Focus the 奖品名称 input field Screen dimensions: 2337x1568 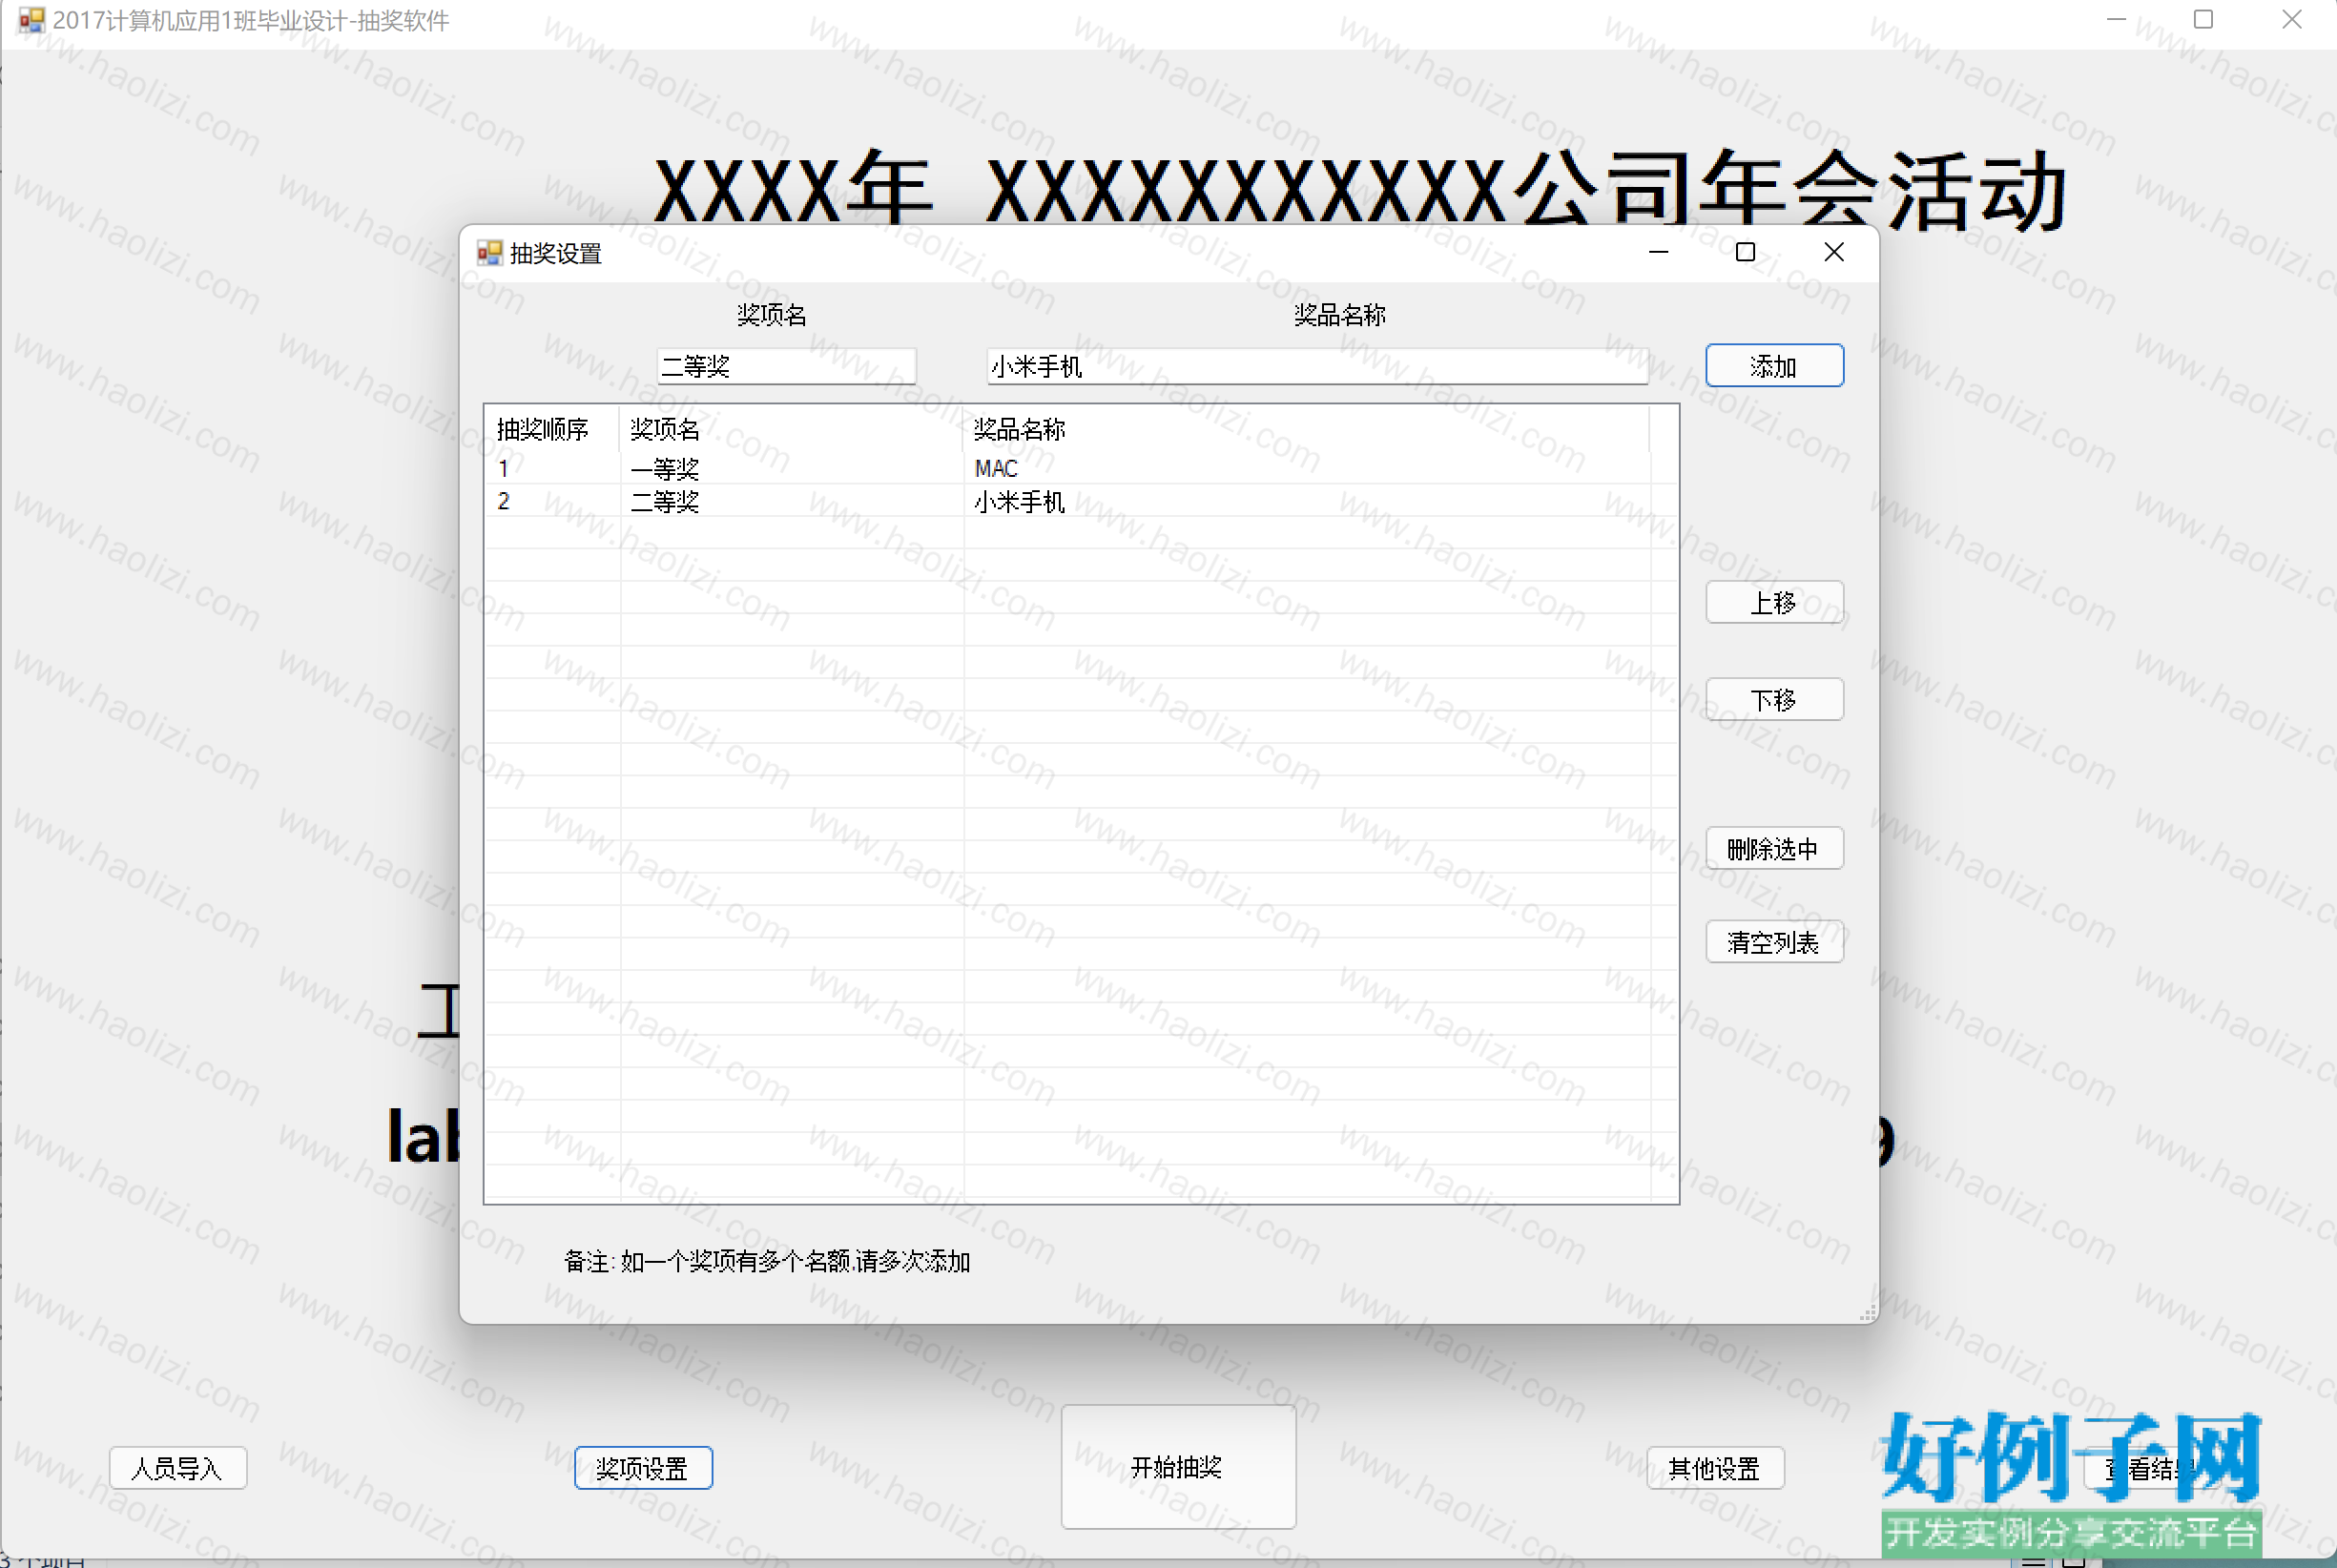tap(1317, 366)
